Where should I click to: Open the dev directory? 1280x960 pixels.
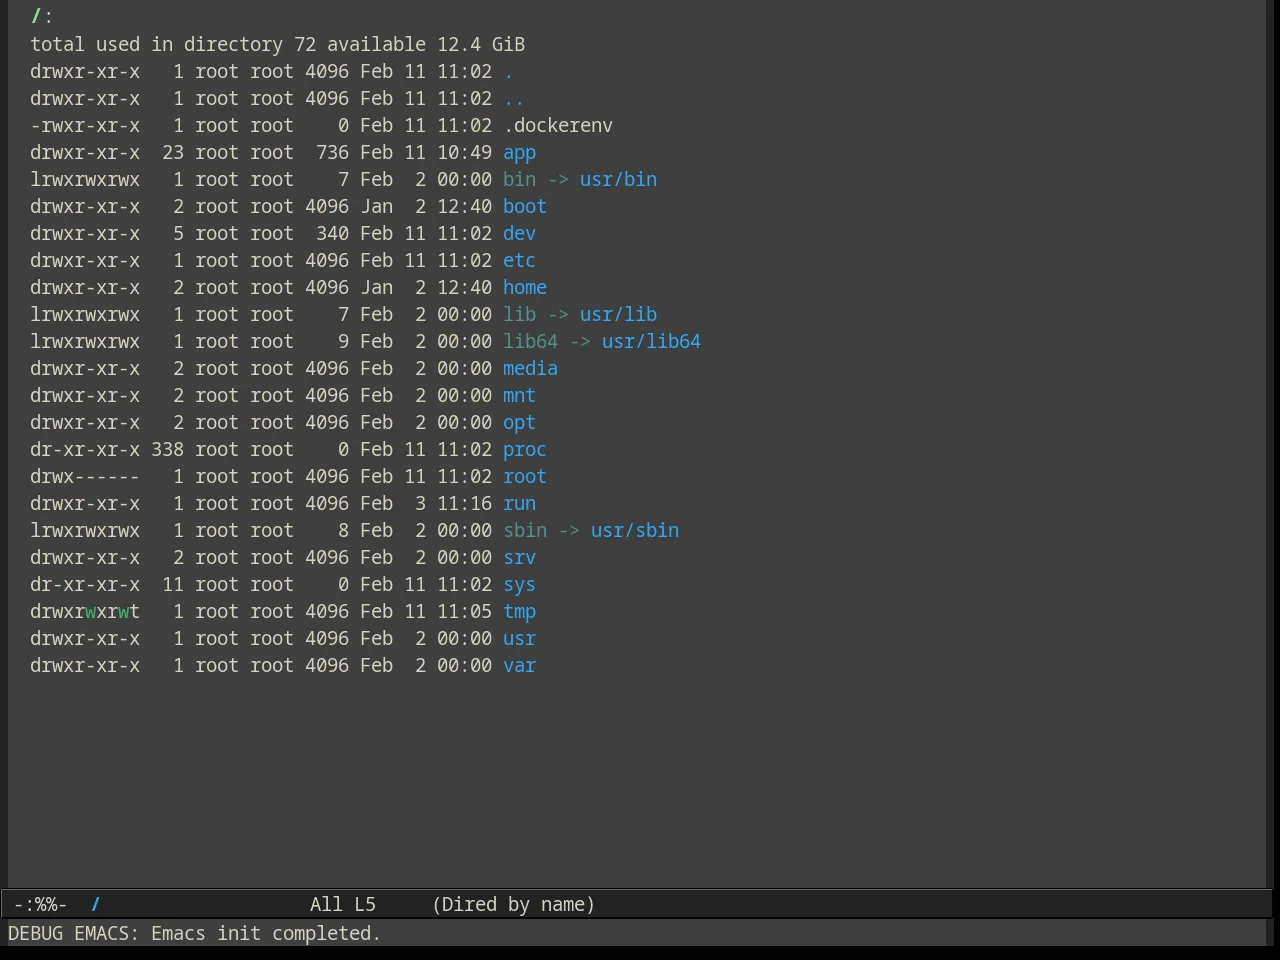coord(519,234)
